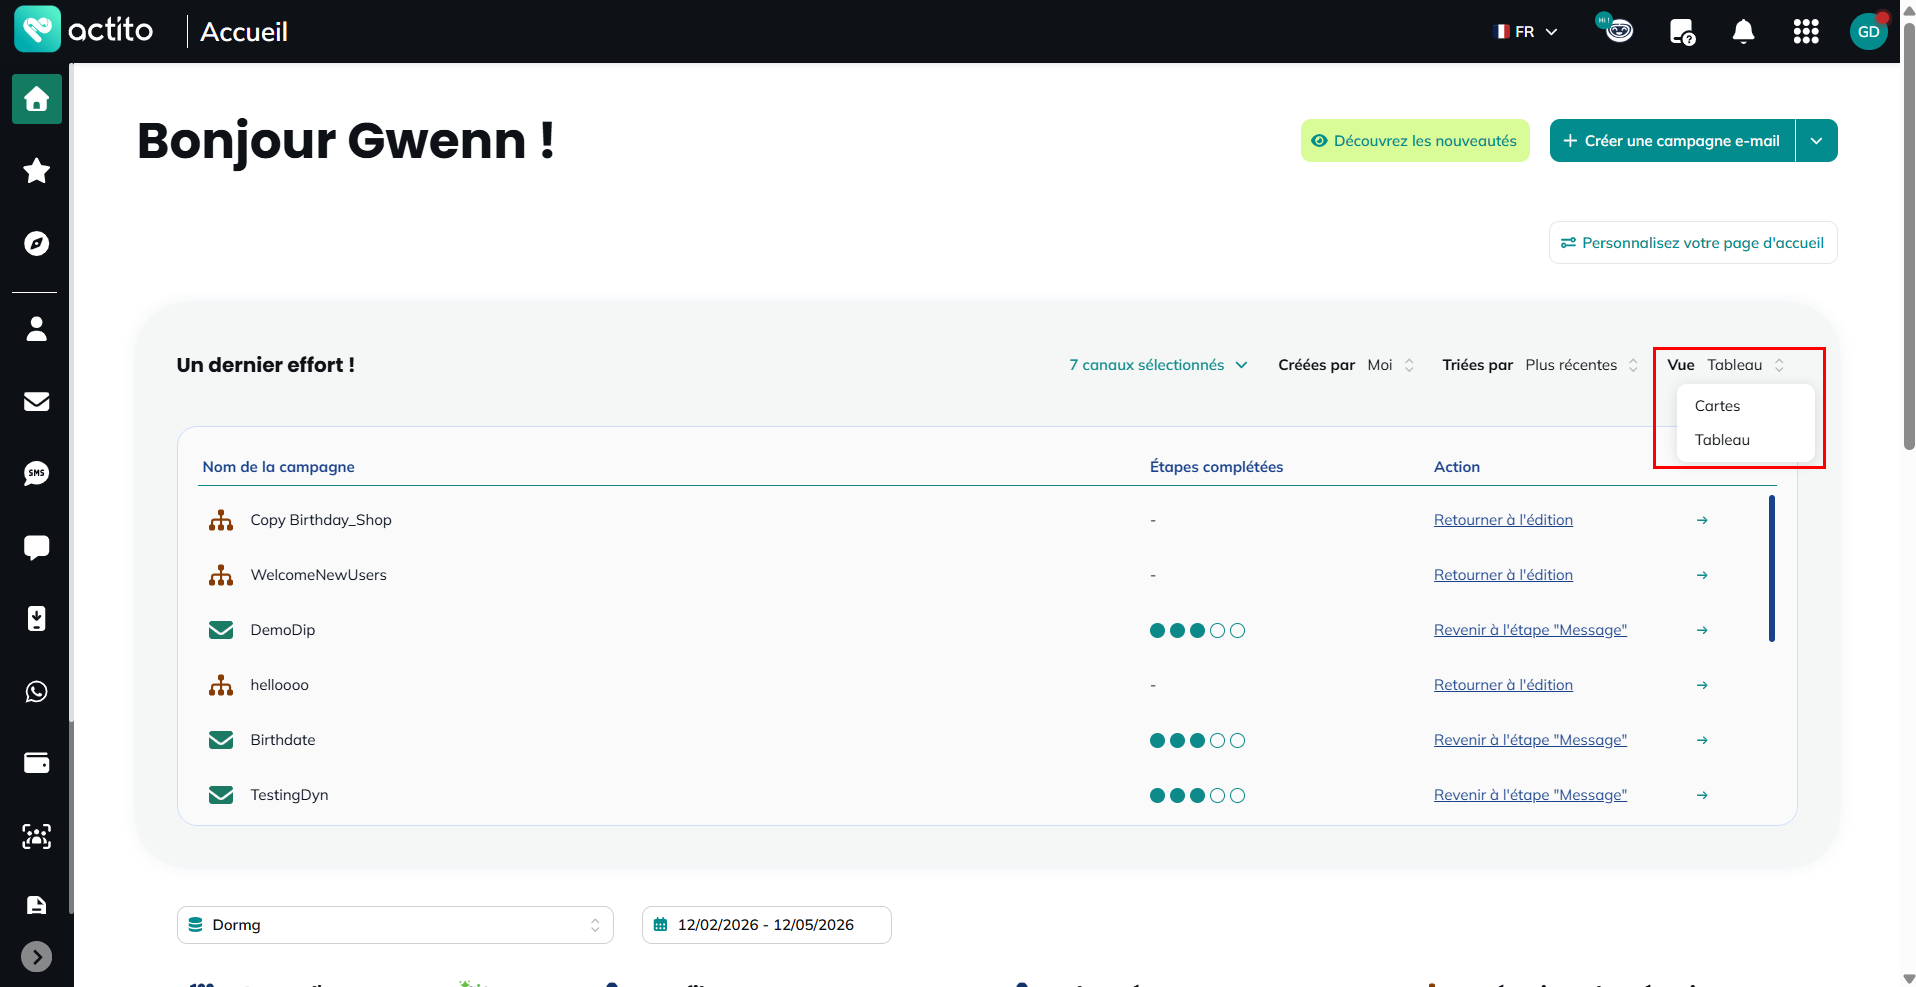The image size is (1916, 987).
Task: Open the Favorites star icon in sidebar
Action: (37, 171)
